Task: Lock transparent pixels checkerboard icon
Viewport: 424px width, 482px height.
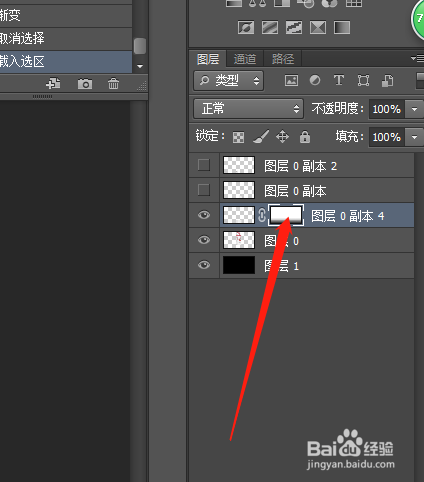Action: coord(238,137)
